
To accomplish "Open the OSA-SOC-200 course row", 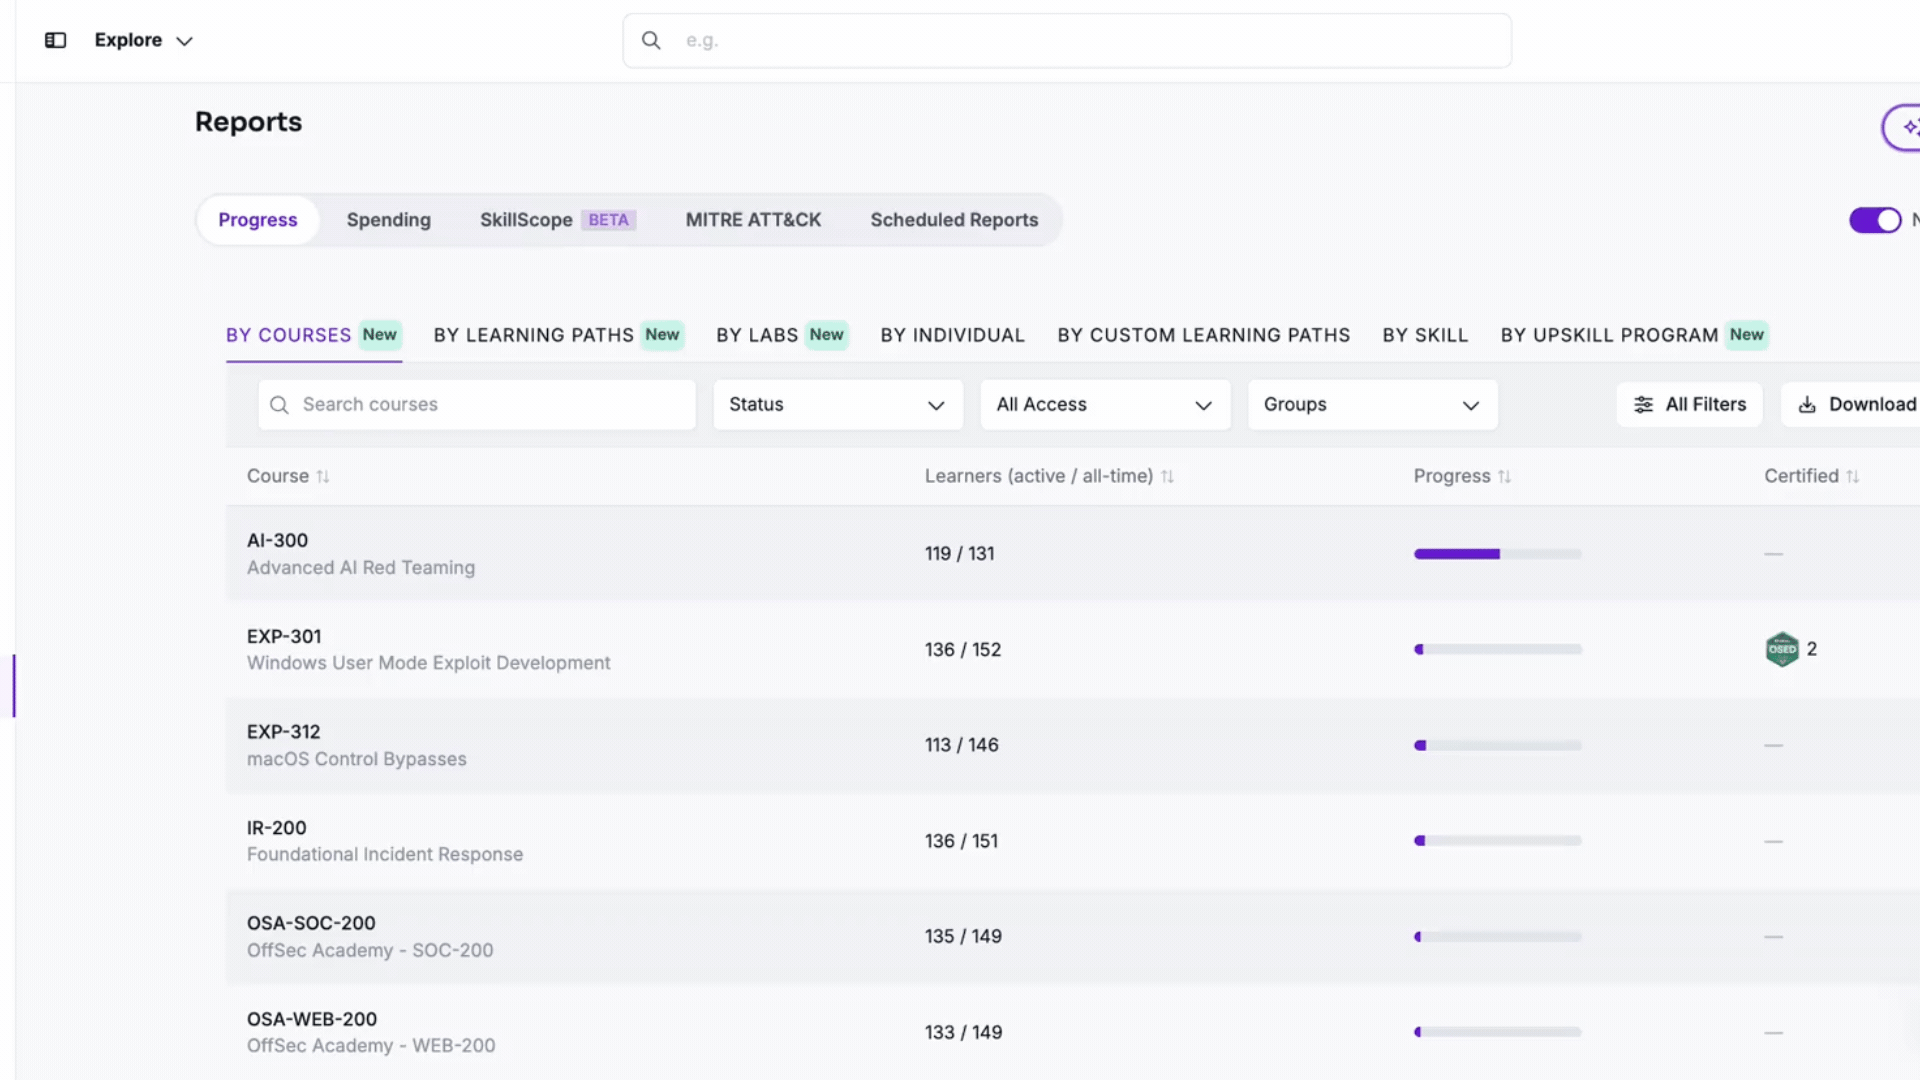I will tap(1073, 937).
